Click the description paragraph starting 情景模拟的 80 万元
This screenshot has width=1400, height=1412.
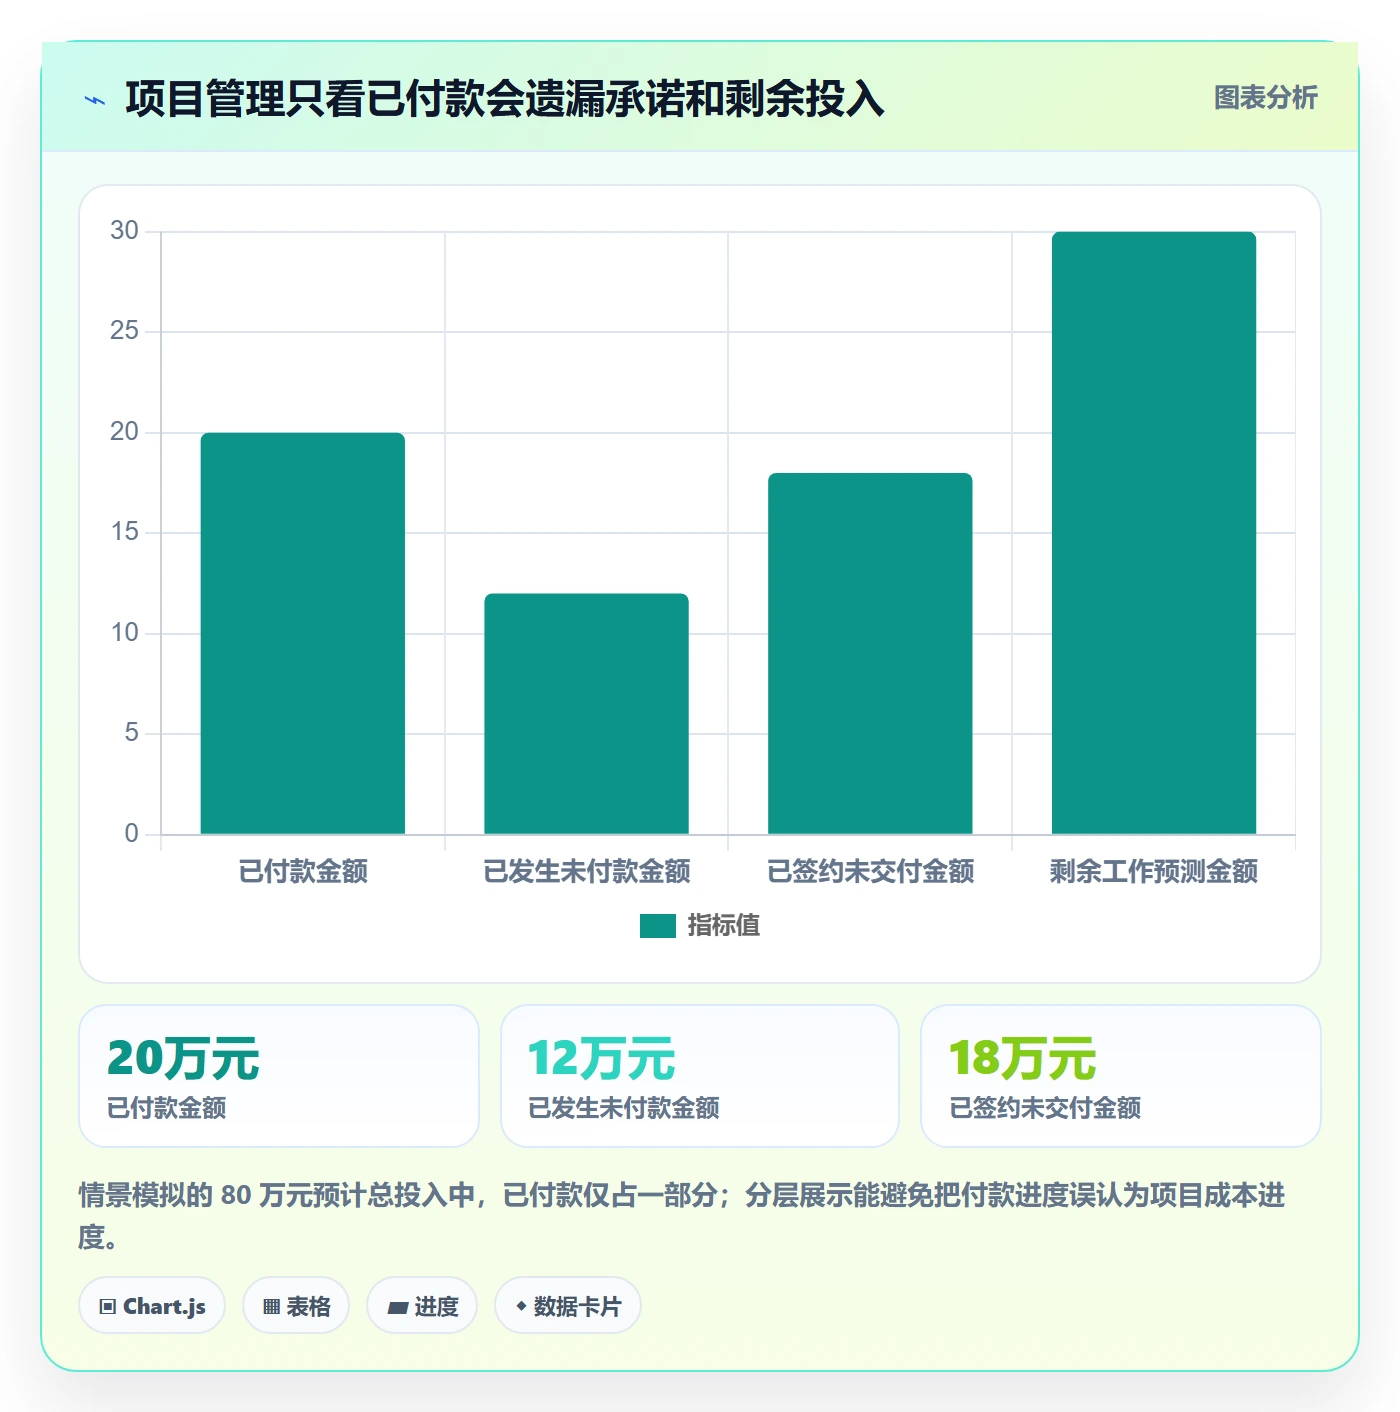[x=682, y=1216]
